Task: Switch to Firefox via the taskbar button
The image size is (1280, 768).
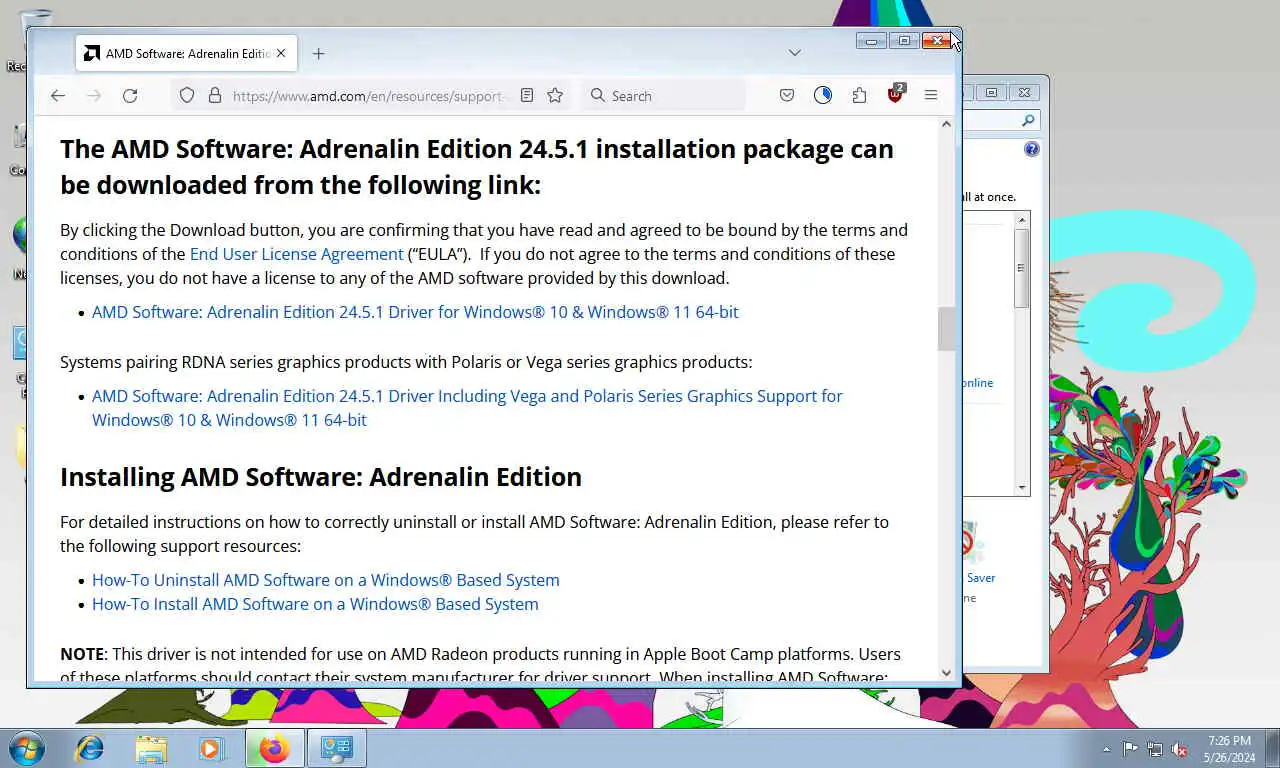Action: (275, 748)
